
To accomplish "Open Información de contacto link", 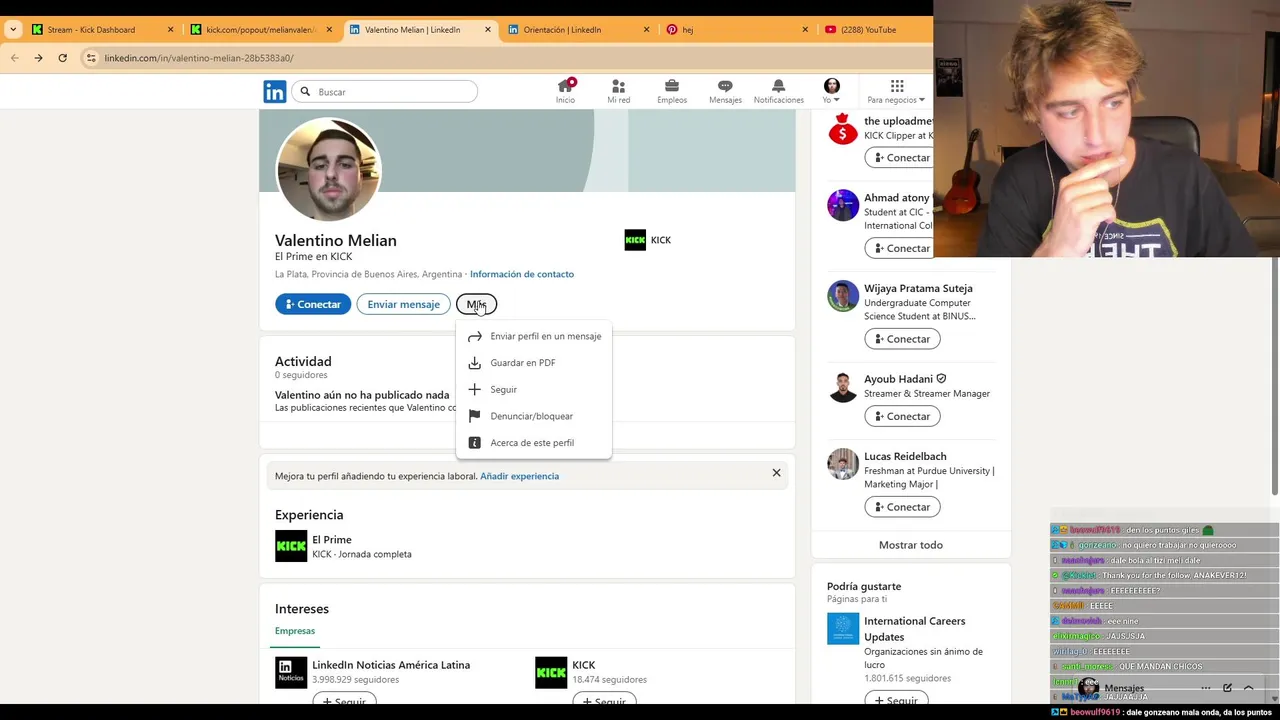I will point(522,274).
